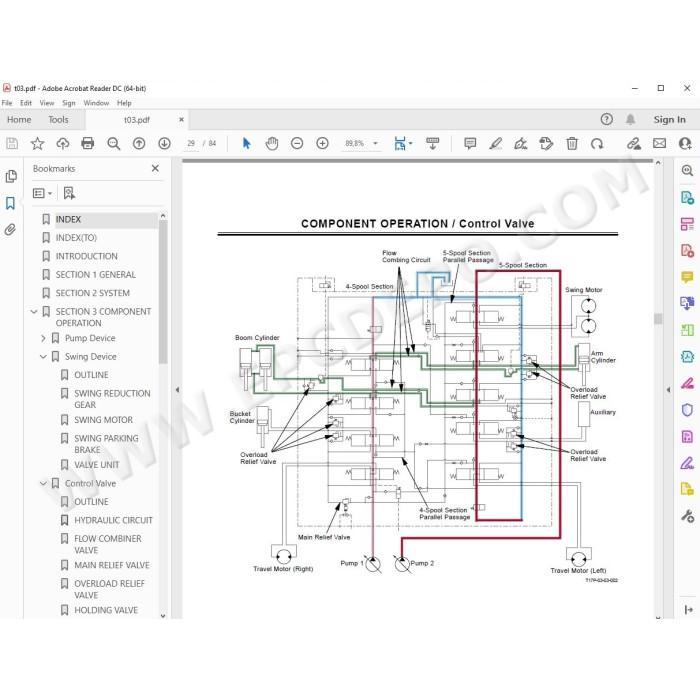Click the document vertical scrollbar thumb
The image size is (700, 700).
(x=658, y=319)
